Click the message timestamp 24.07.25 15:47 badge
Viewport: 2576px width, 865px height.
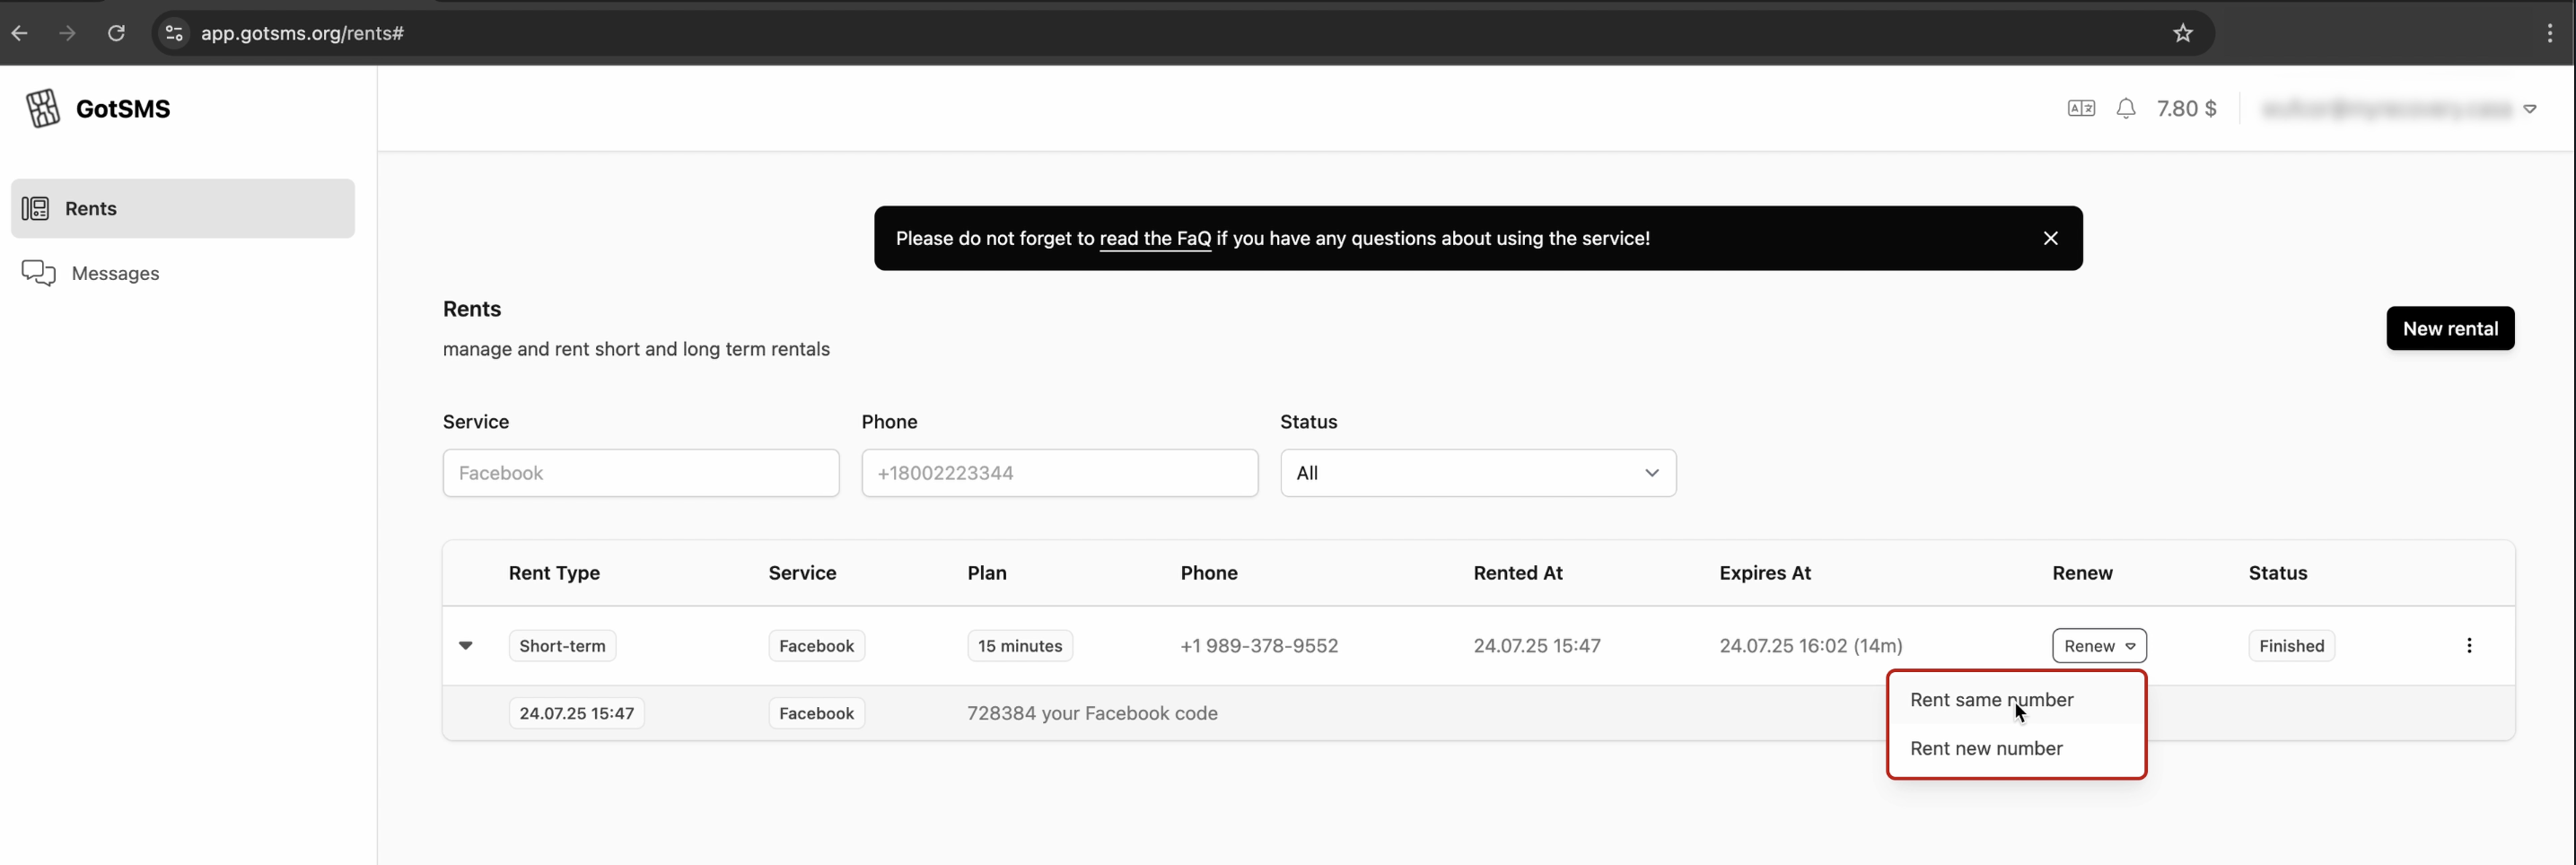point(576,713)
